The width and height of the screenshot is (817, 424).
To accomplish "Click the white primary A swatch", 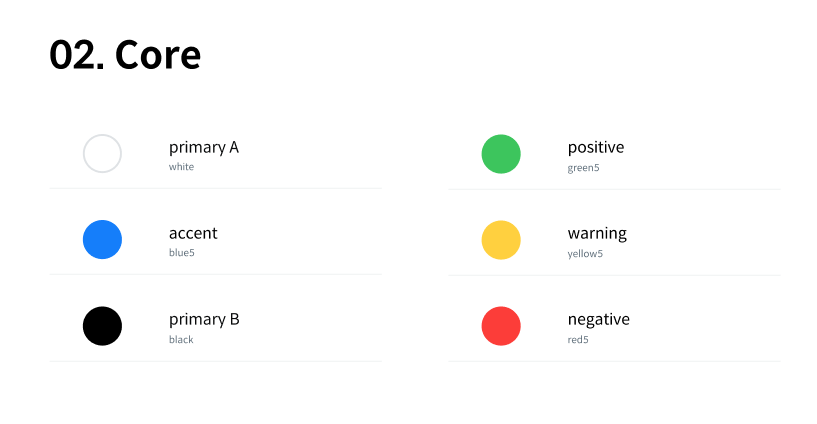I will pos(102,154).
